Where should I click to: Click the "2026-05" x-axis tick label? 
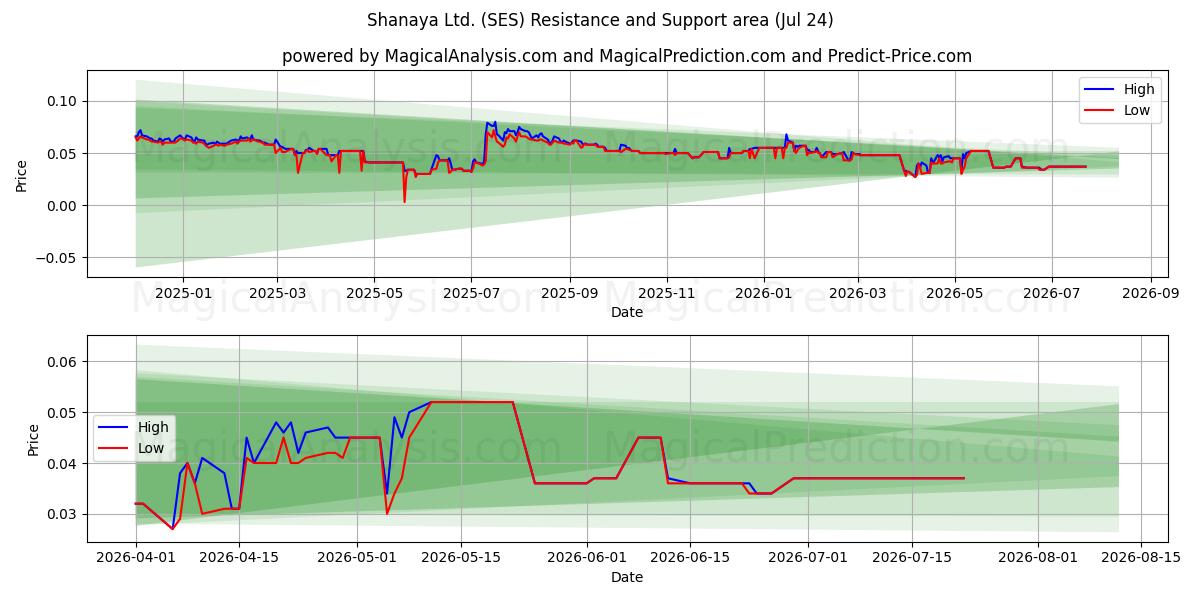[x=955, y=294]
